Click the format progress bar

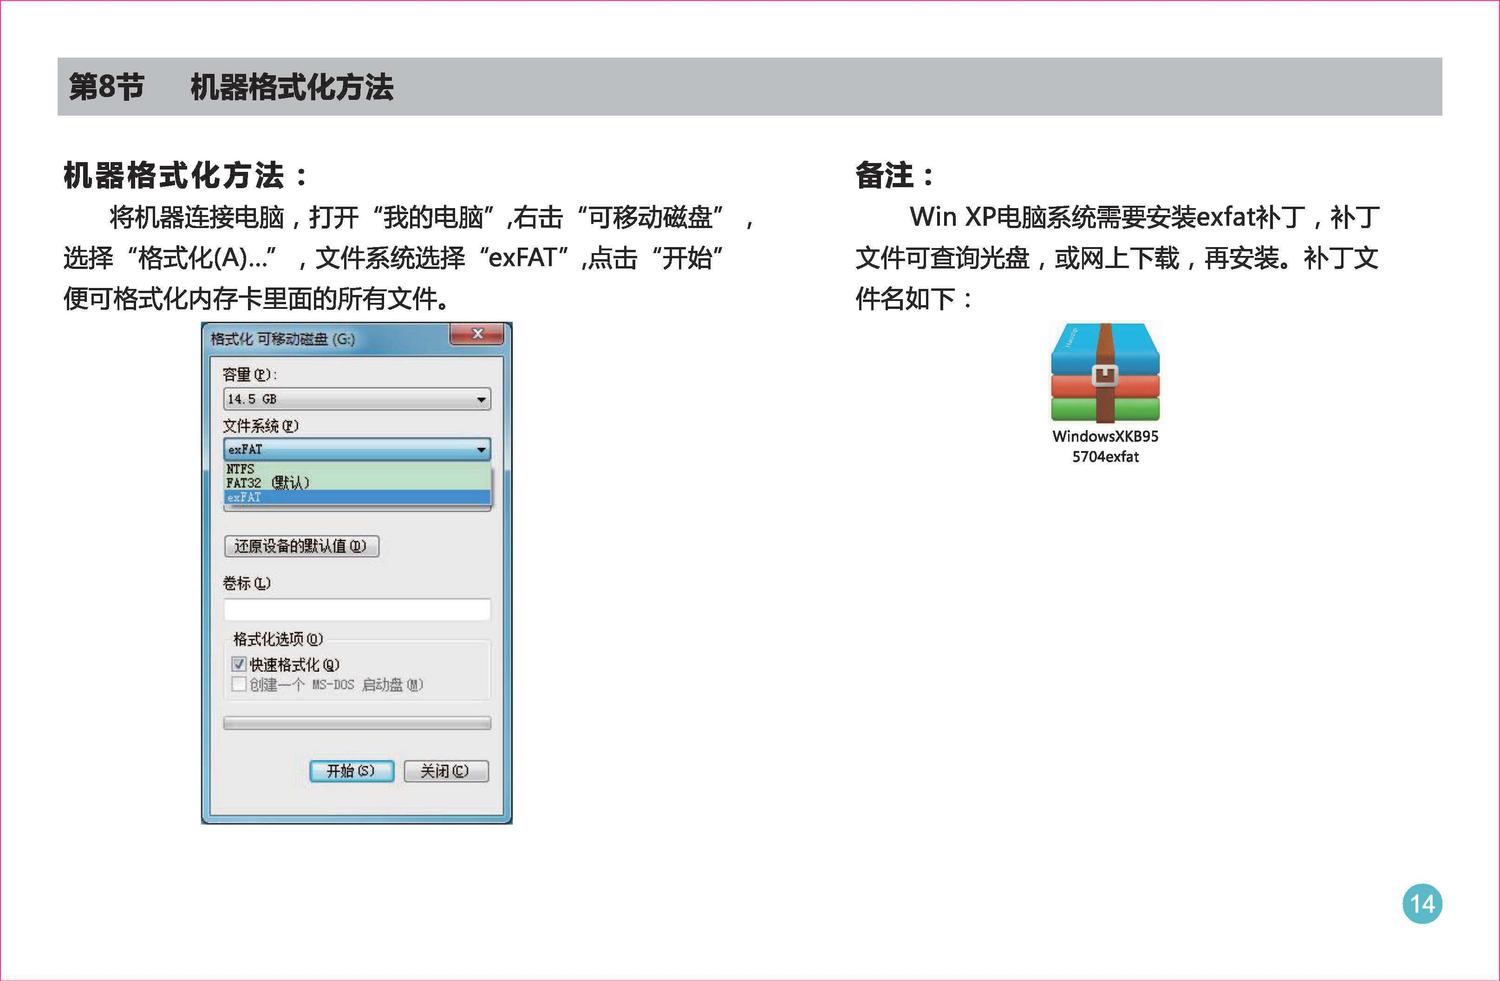(357, 723)
